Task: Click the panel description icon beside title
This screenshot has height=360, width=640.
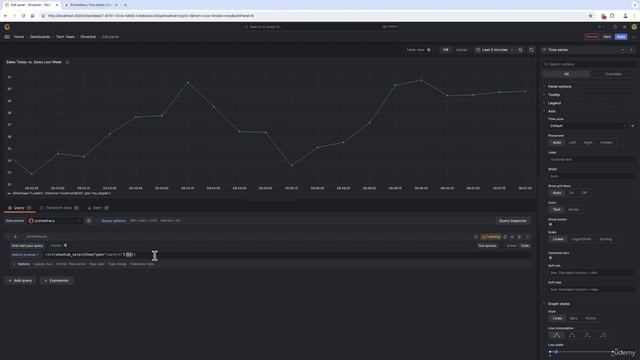Action: click(67, 62)
